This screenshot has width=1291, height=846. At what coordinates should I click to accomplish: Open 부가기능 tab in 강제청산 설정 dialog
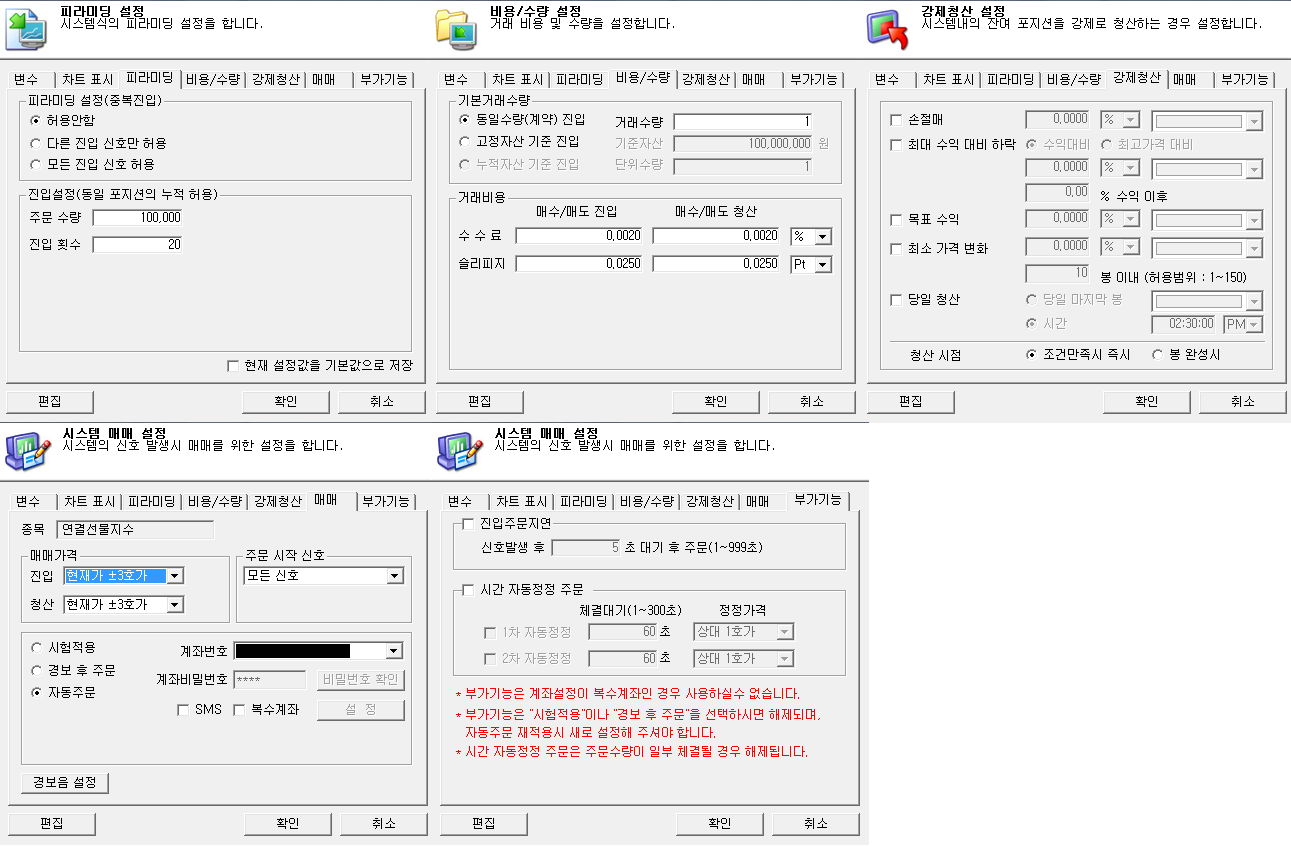(x=1244, y=79)
